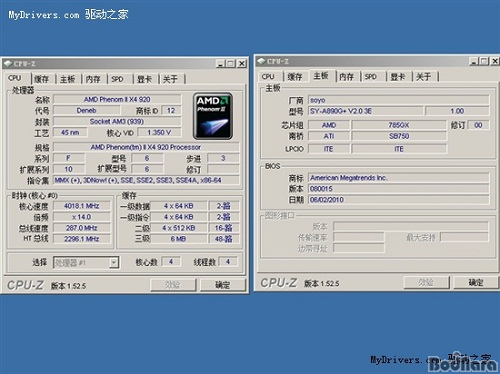Click the process value 45 nm
Image resolution: width=500 pixels, height=374 pixels.
click(70, 132)
